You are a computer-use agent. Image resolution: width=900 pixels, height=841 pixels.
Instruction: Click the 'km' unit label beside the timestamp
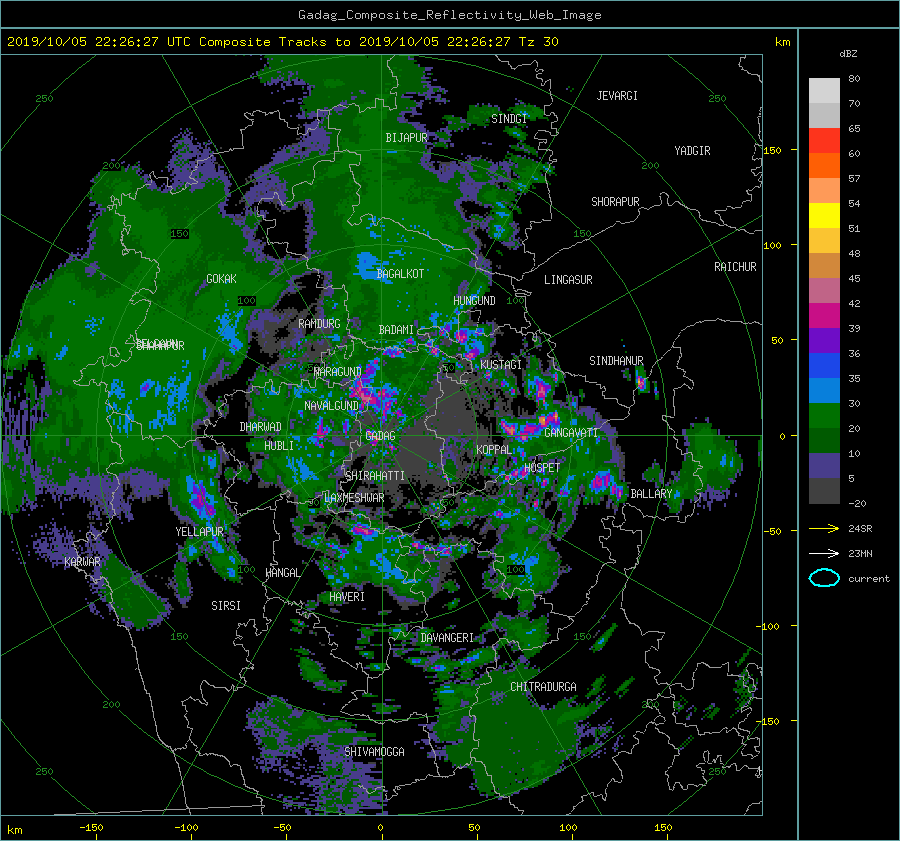click(x=783, y=42)
